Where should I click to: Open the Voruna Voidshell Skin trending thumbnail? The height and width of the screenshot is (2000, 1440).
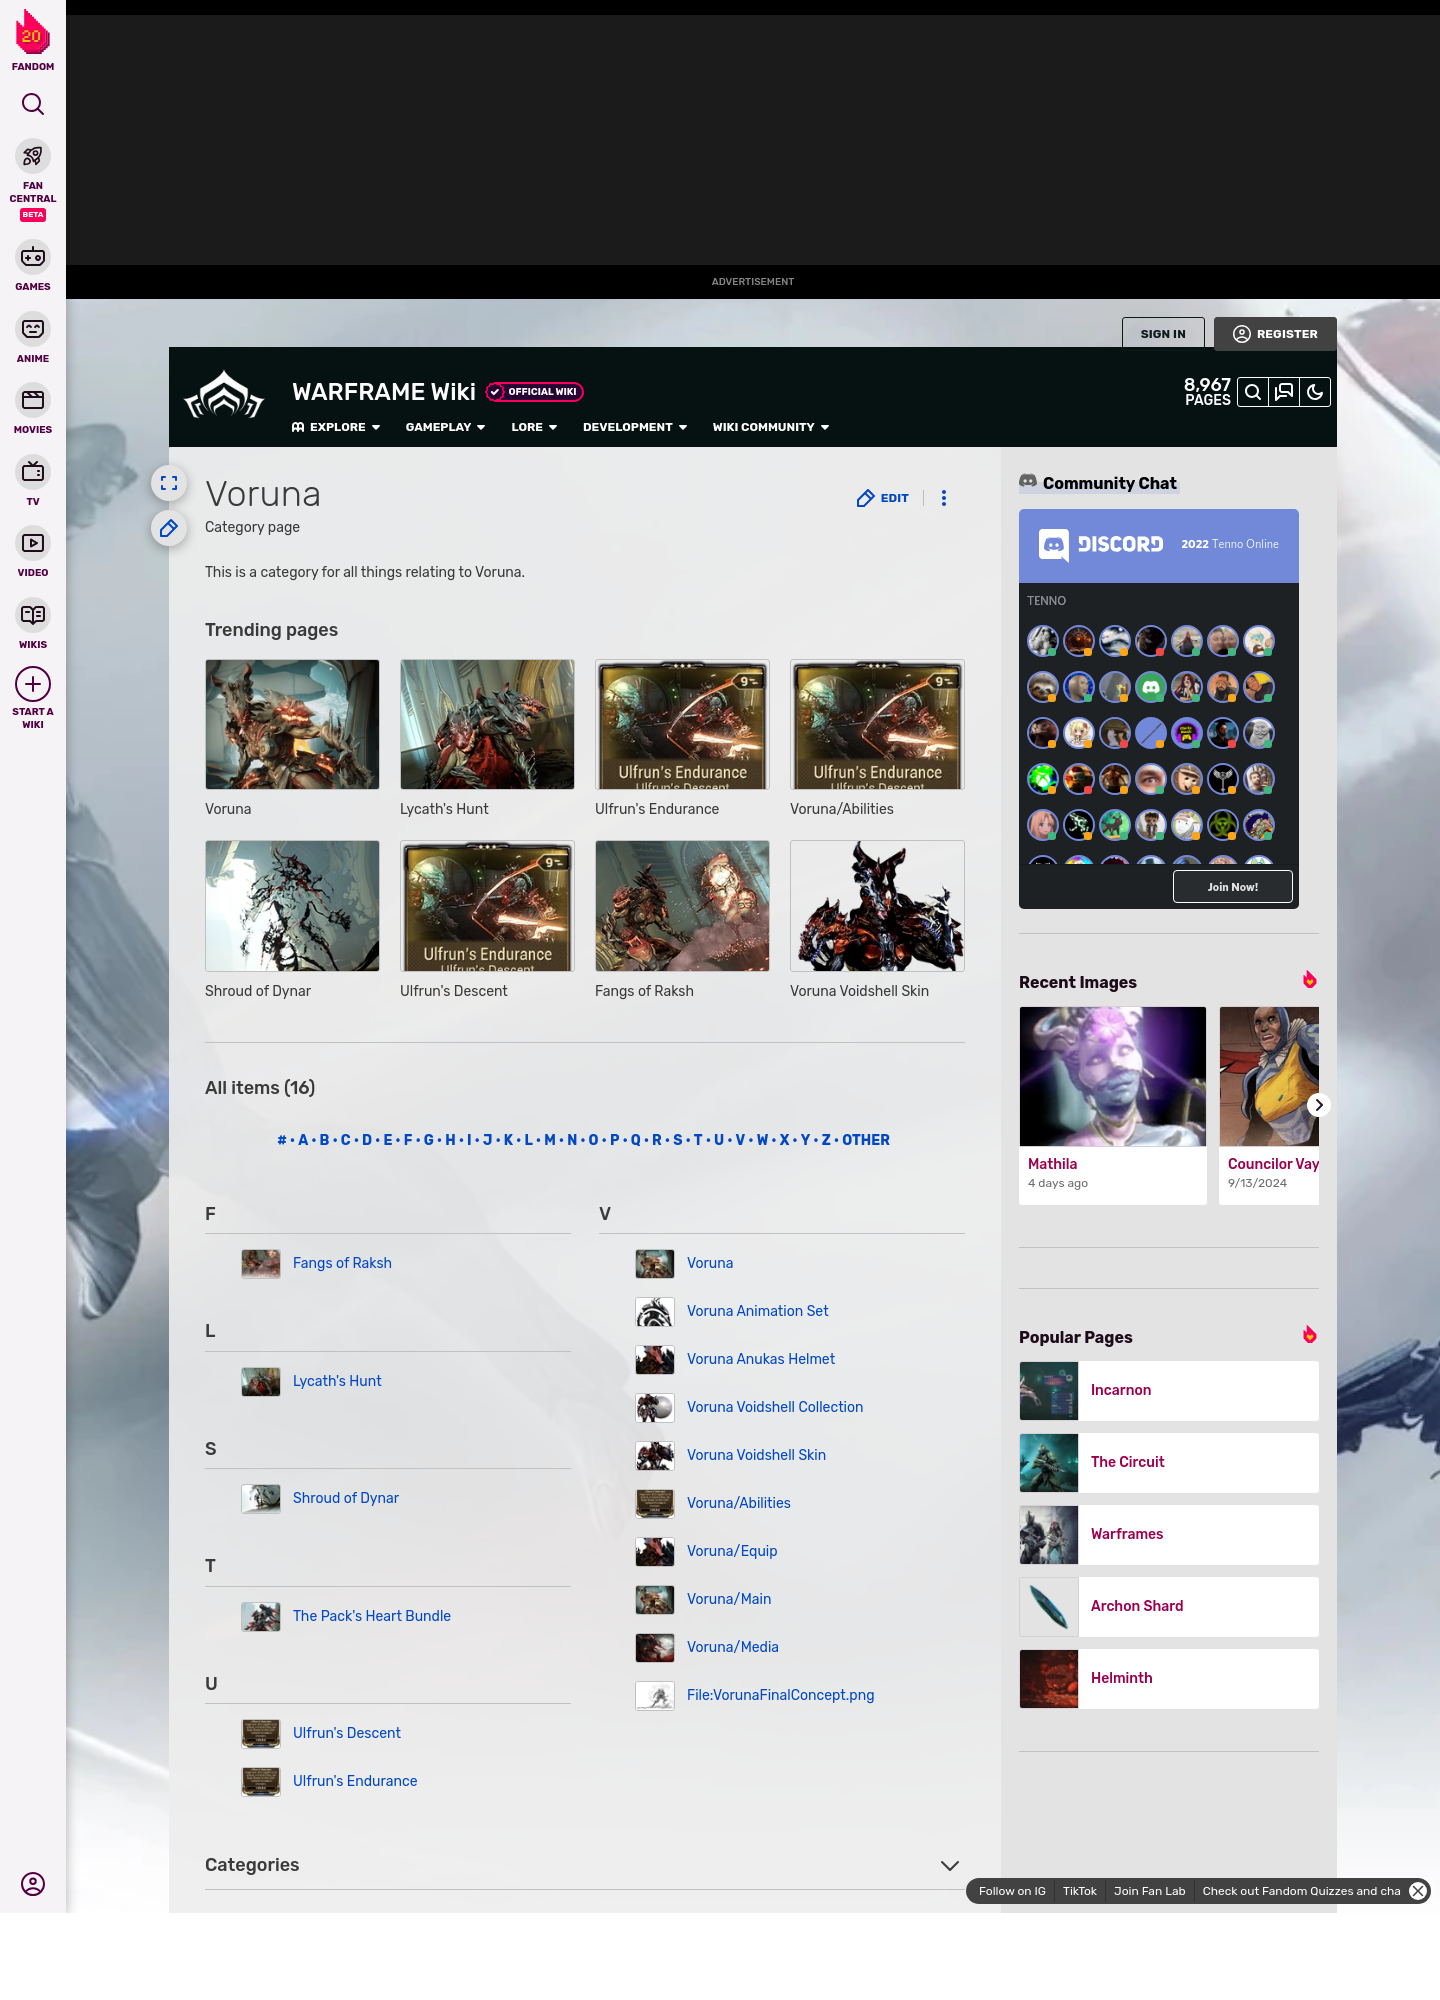[x=877, y=906]
